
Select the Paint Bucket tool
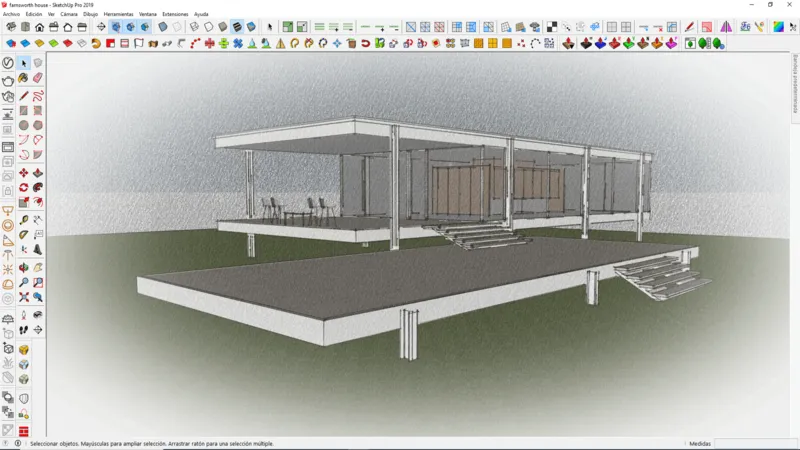click(24, 78)
